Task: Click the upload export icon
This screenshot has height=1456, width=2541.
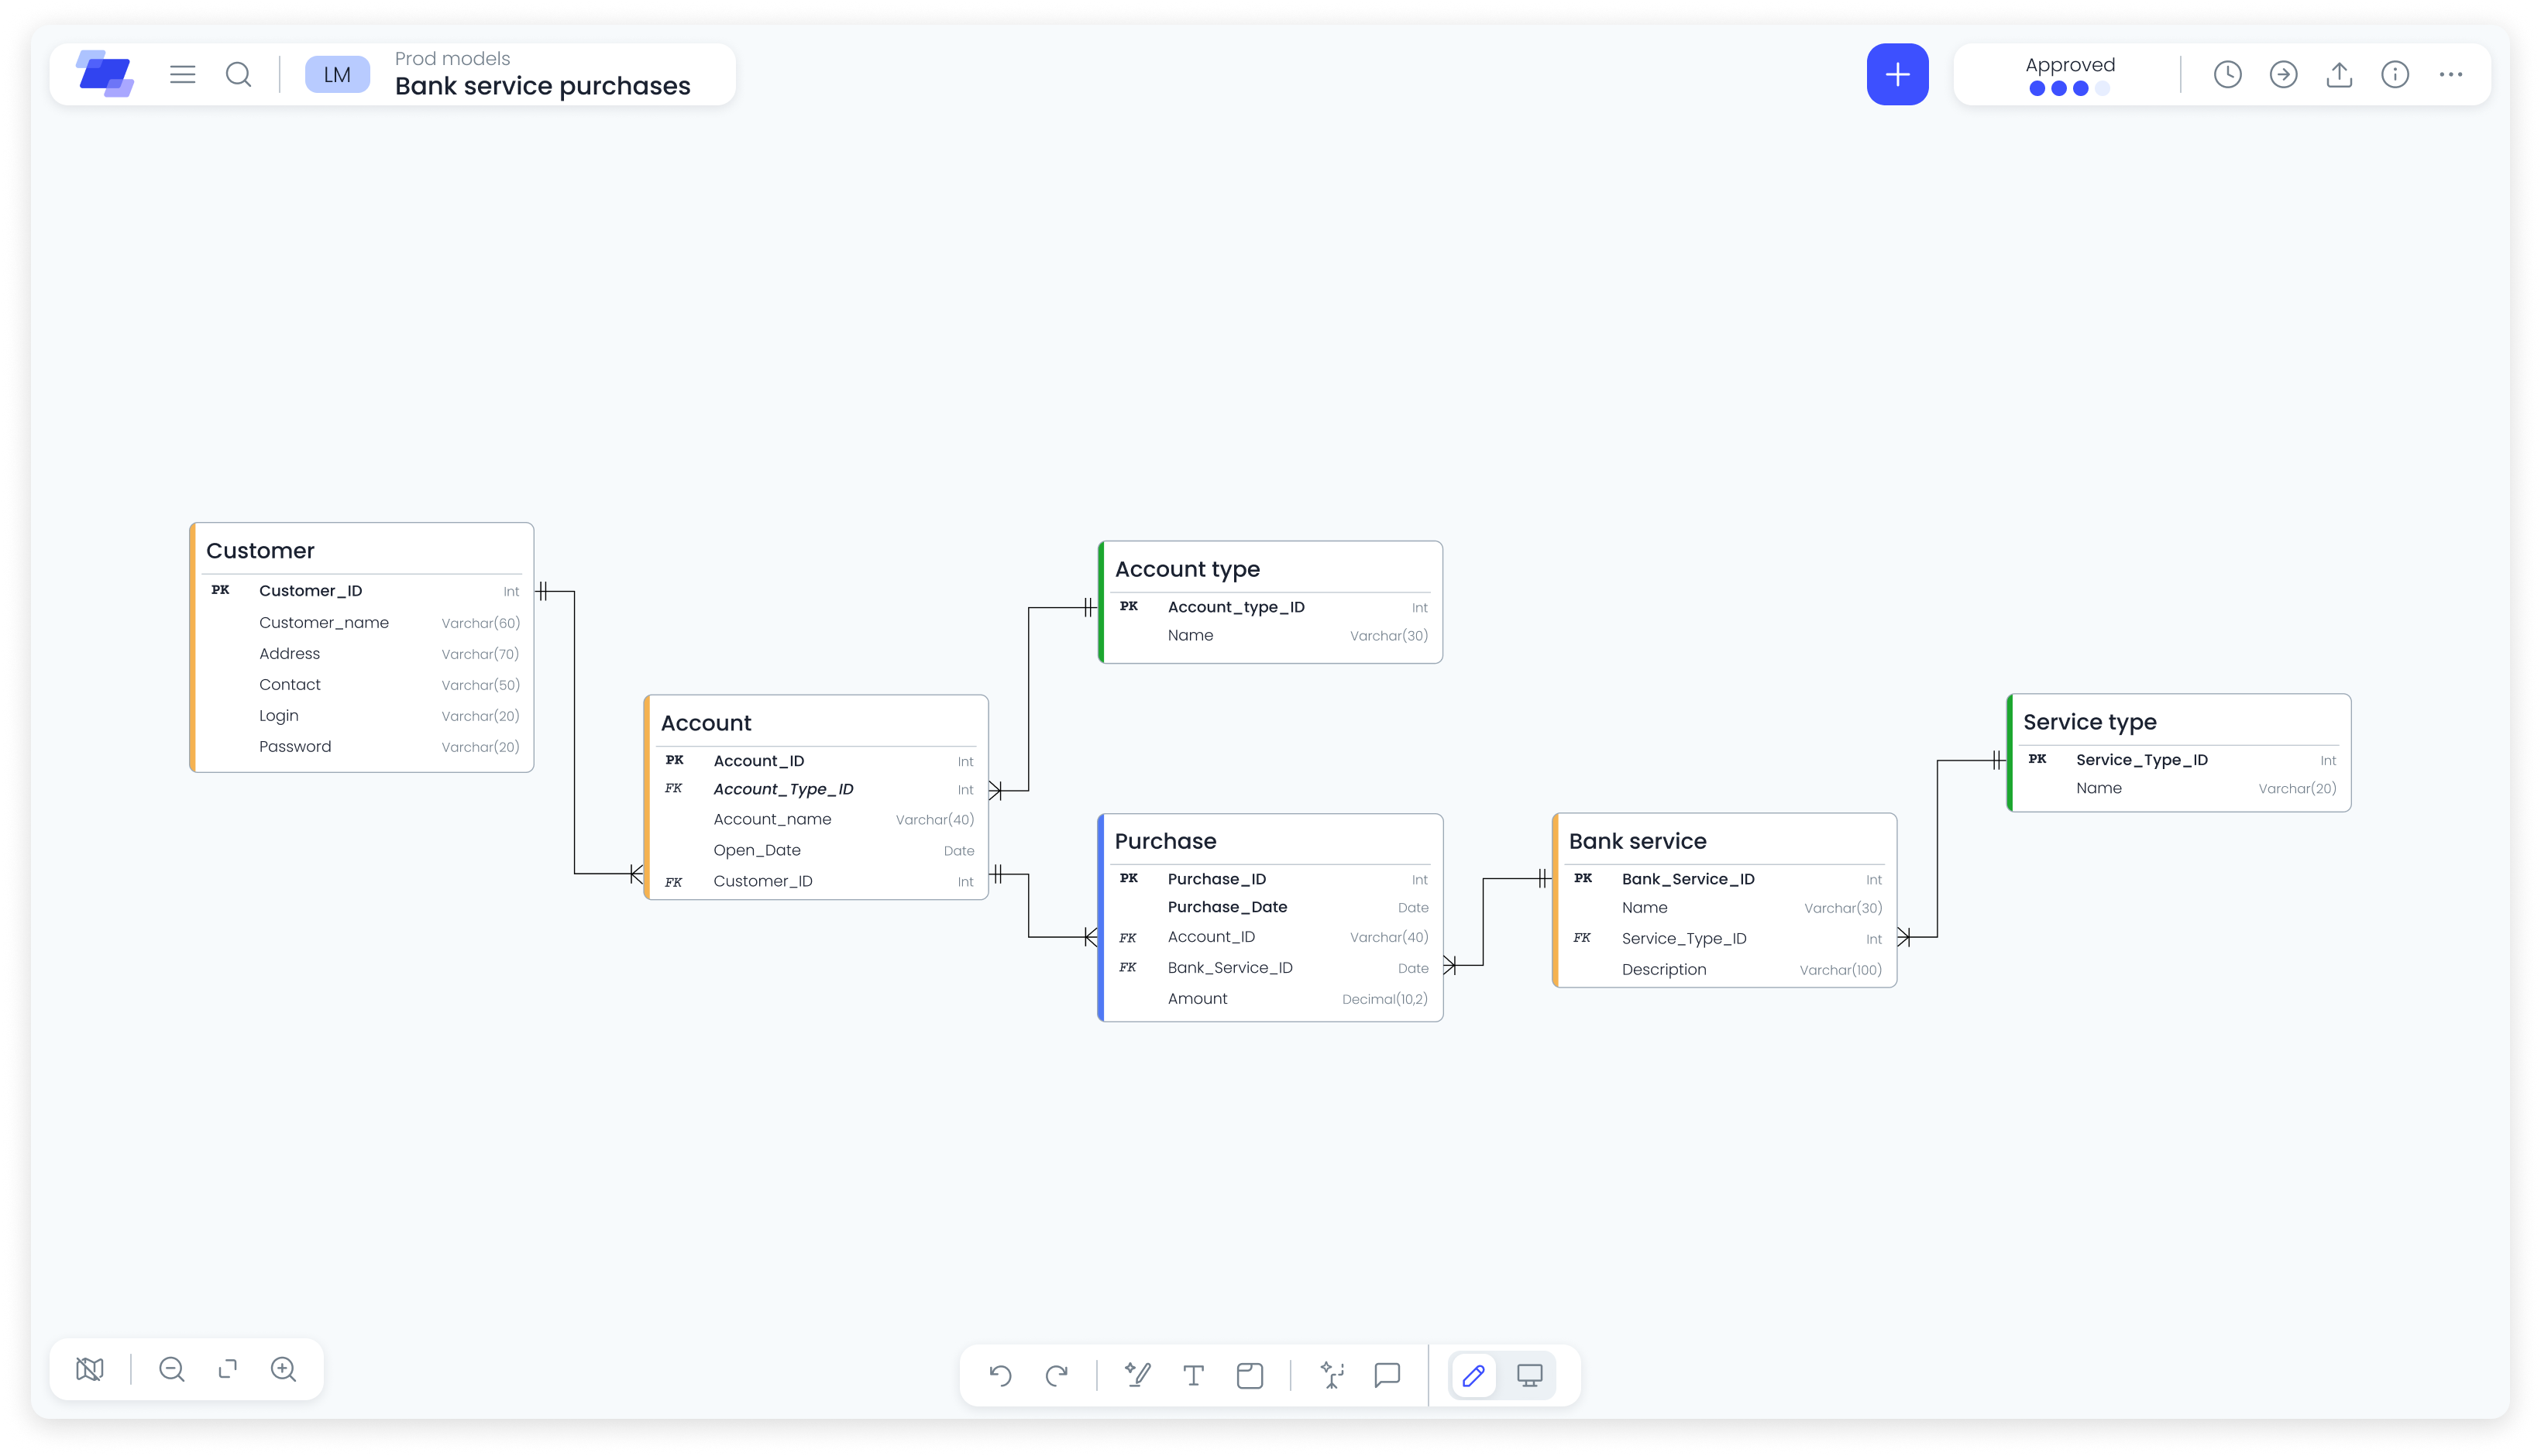Action: click(2339, 74)
